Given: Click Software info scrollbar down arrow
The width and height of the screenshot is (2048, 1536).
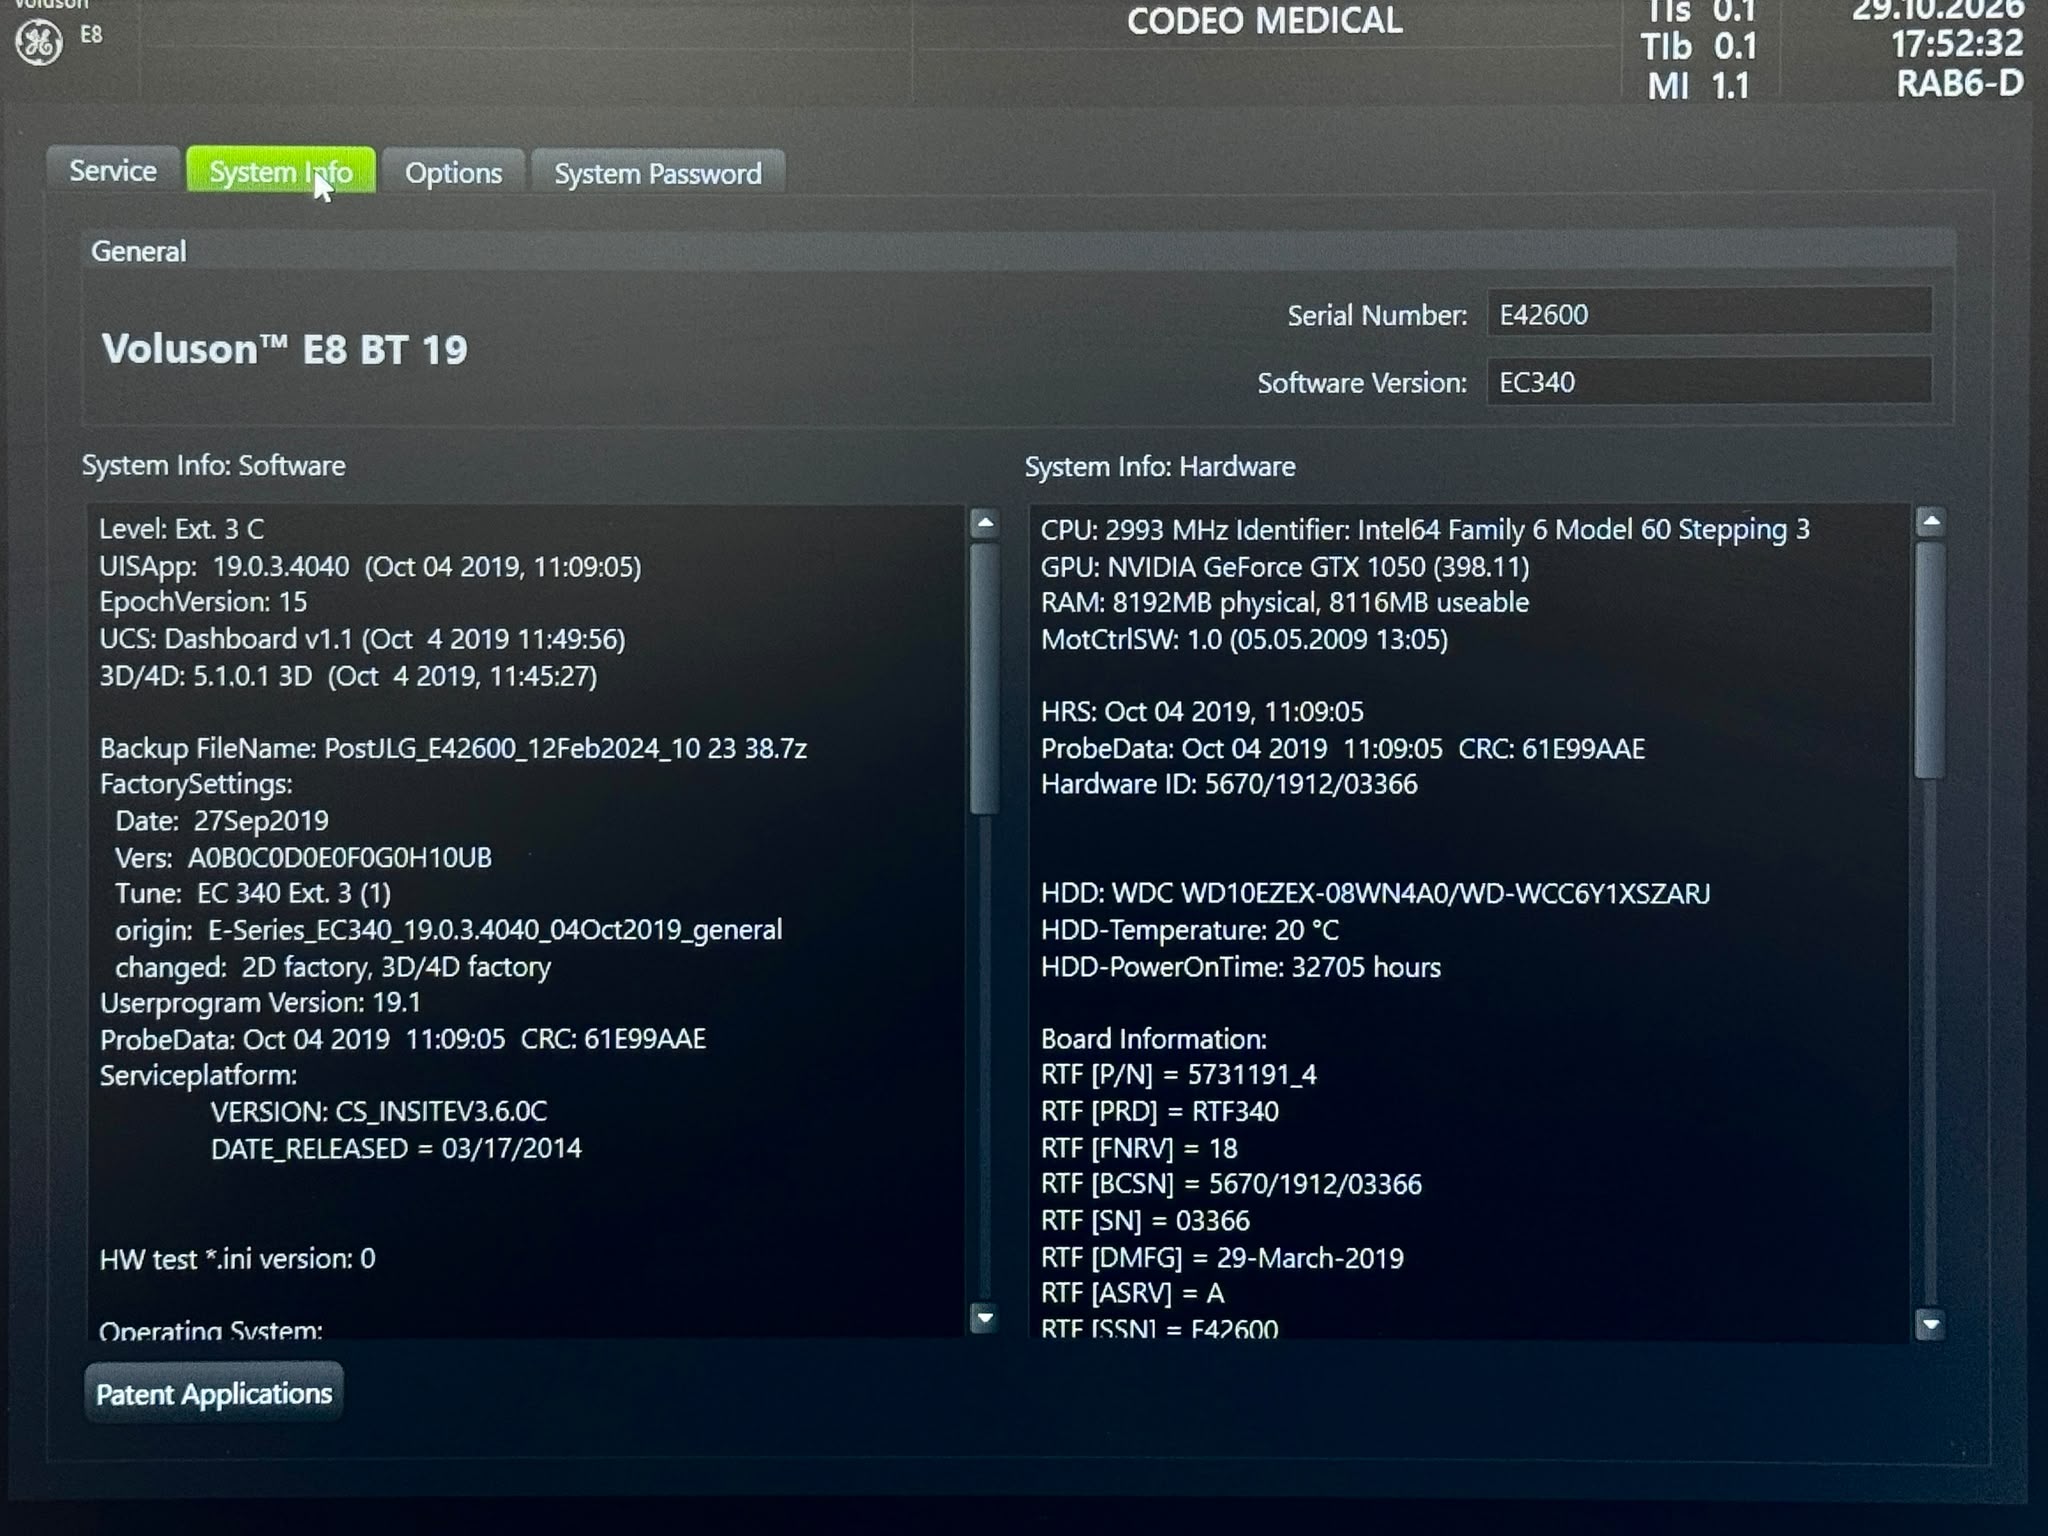Looking at the screenshot, I should pos(985,1318).
